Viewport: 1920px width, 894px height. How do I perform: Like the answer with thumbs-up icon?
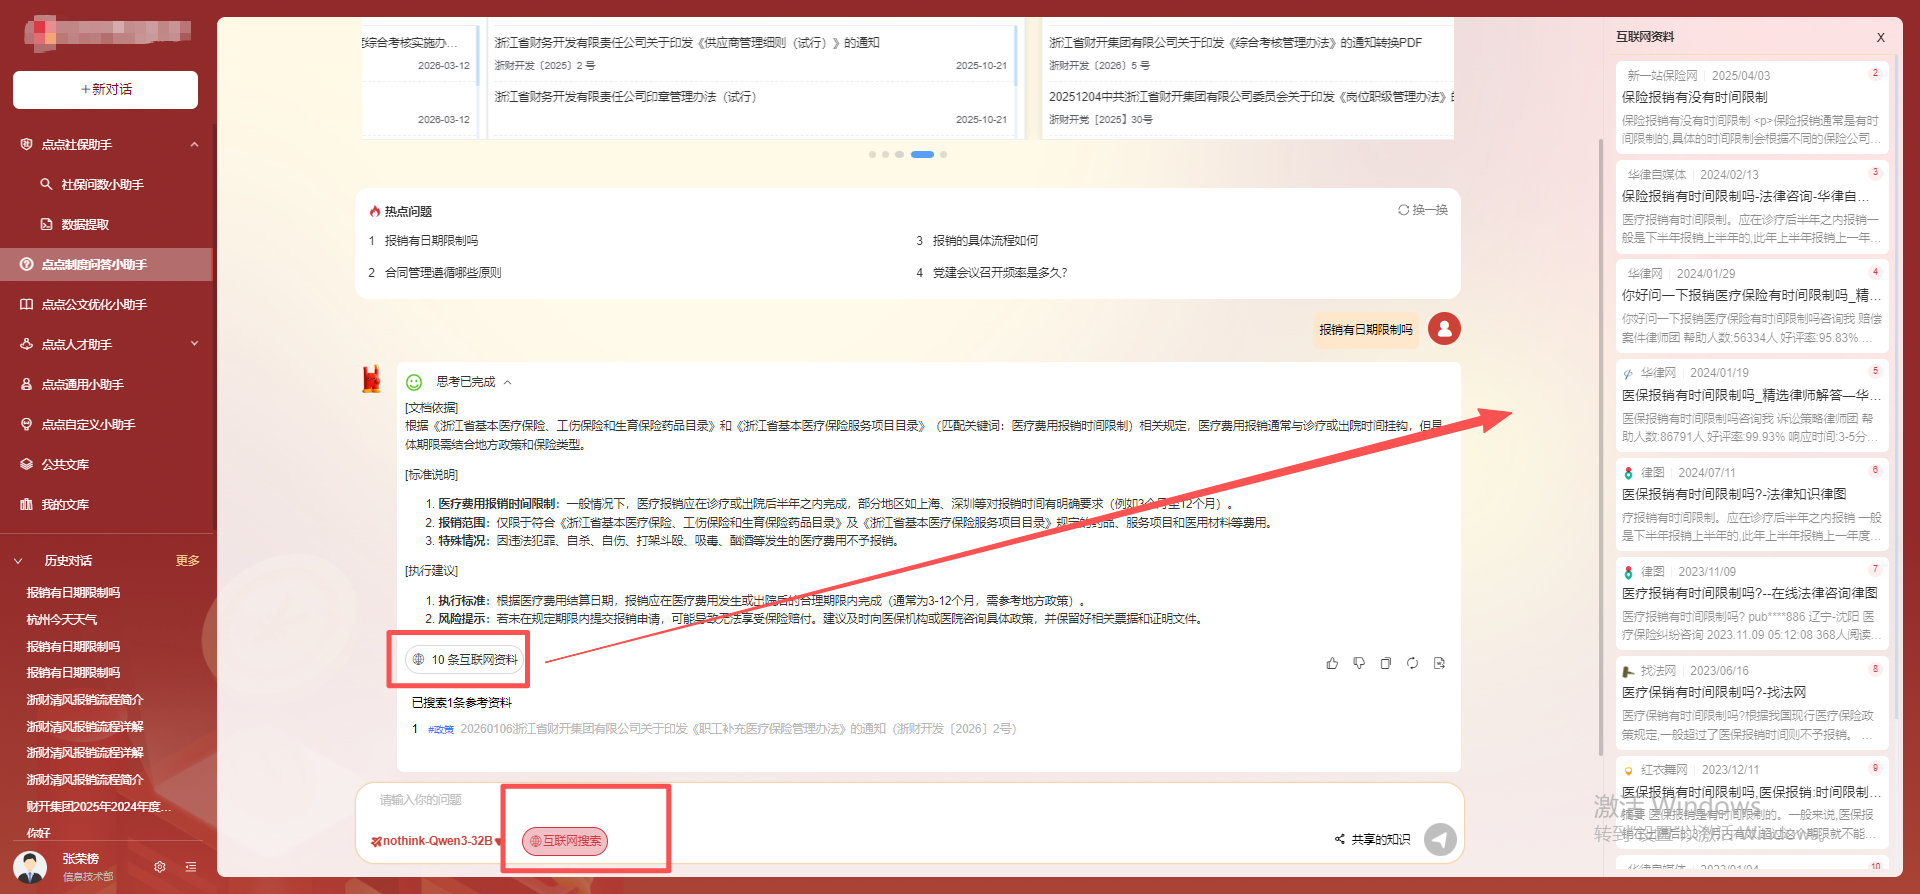point(1332,663)
